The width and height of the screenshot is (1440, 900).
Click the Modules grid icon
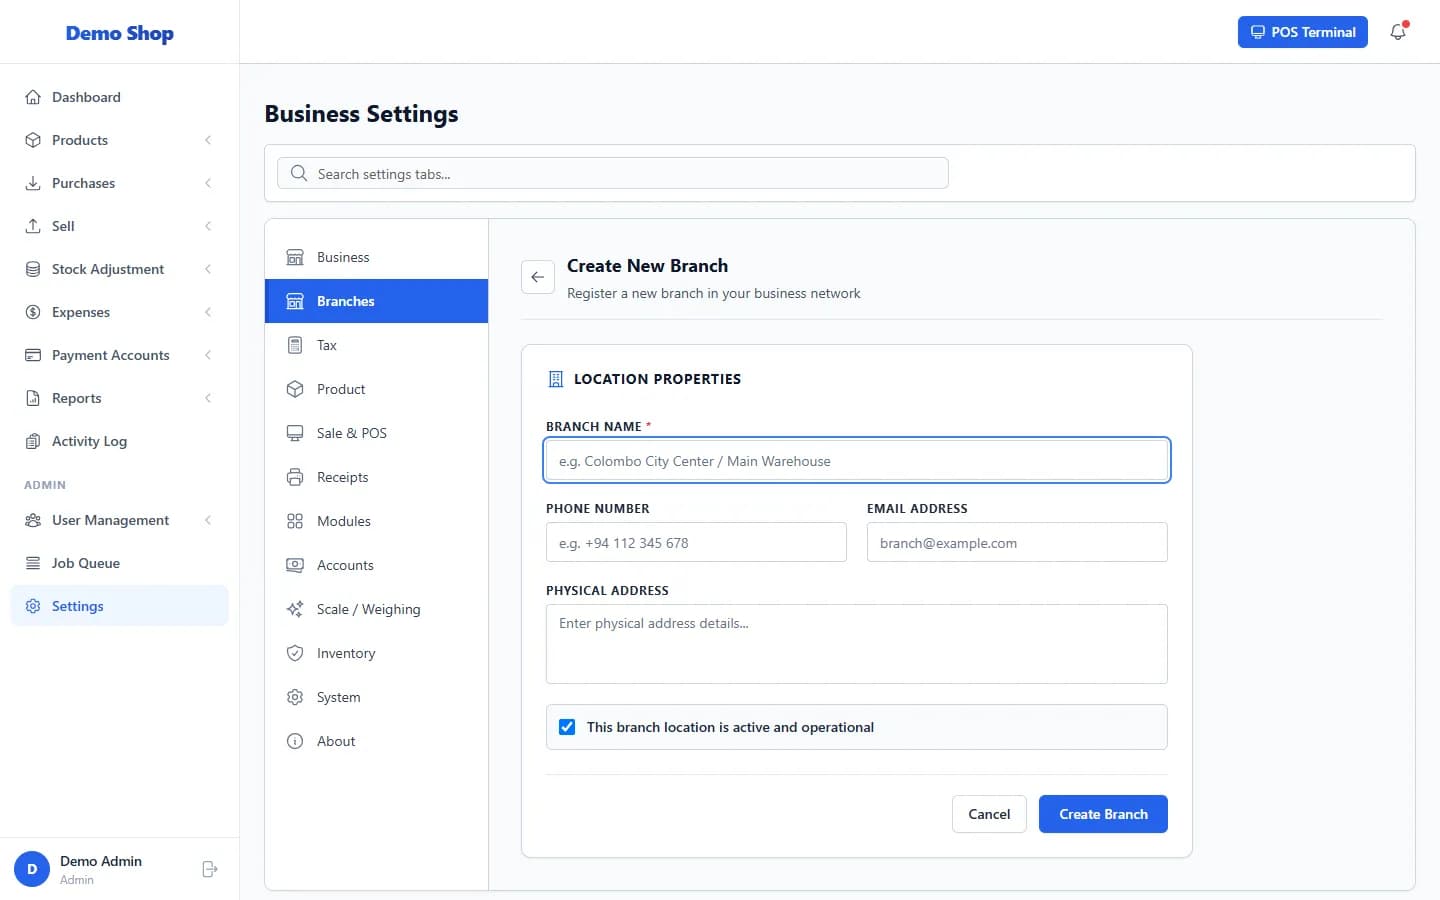pyautogui.click(x=295, y=521)
